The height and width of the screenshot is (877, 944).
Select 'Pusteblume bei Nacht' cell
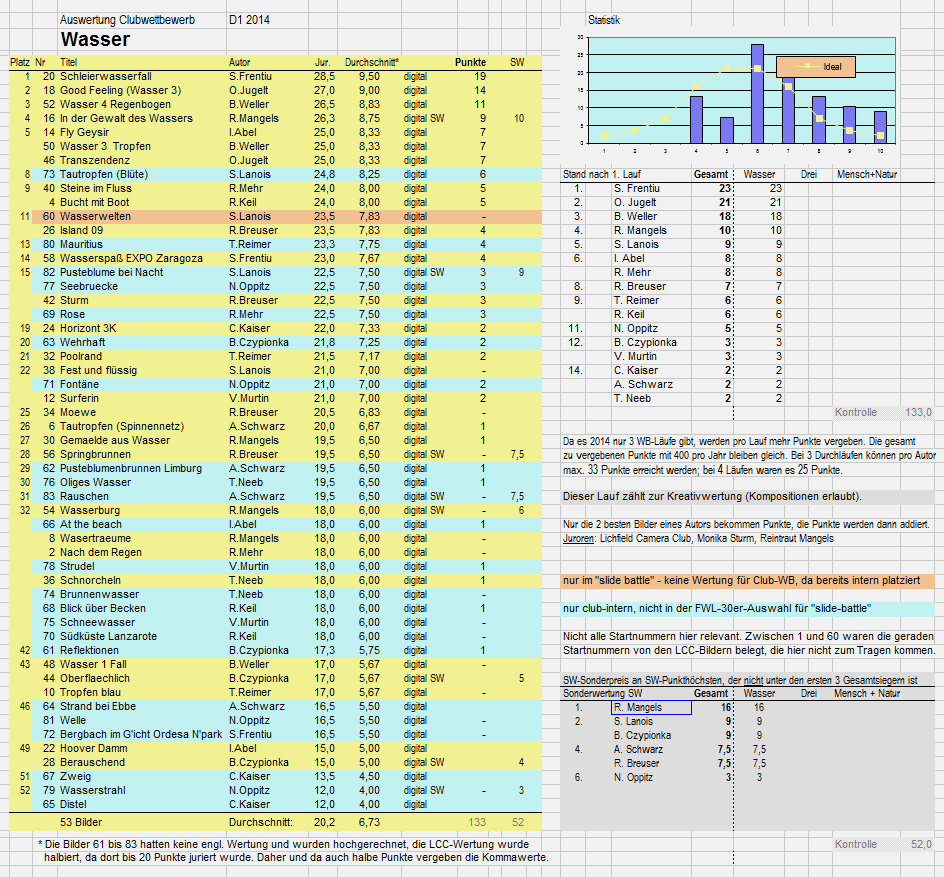(x=111, y=272)
